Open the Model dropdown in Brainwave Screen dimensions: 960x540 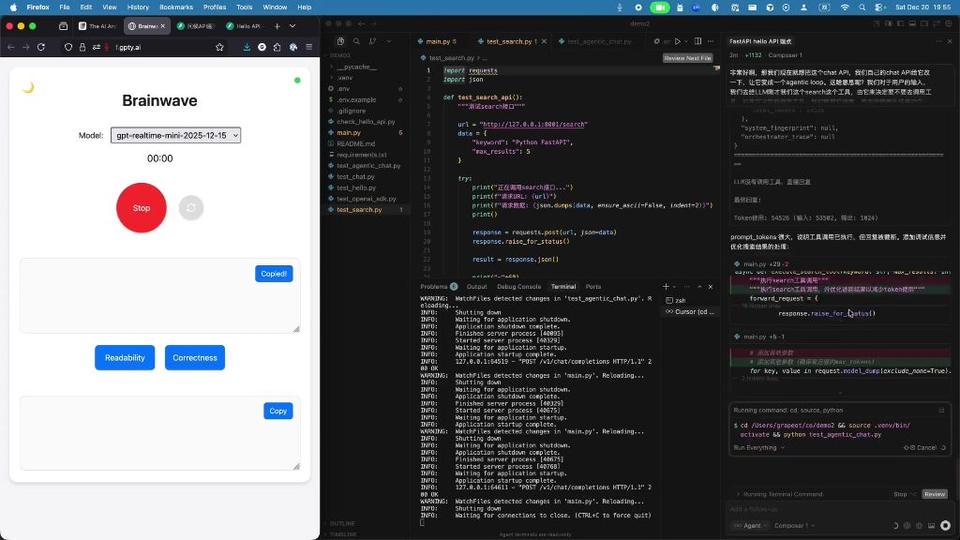[176, 135]
